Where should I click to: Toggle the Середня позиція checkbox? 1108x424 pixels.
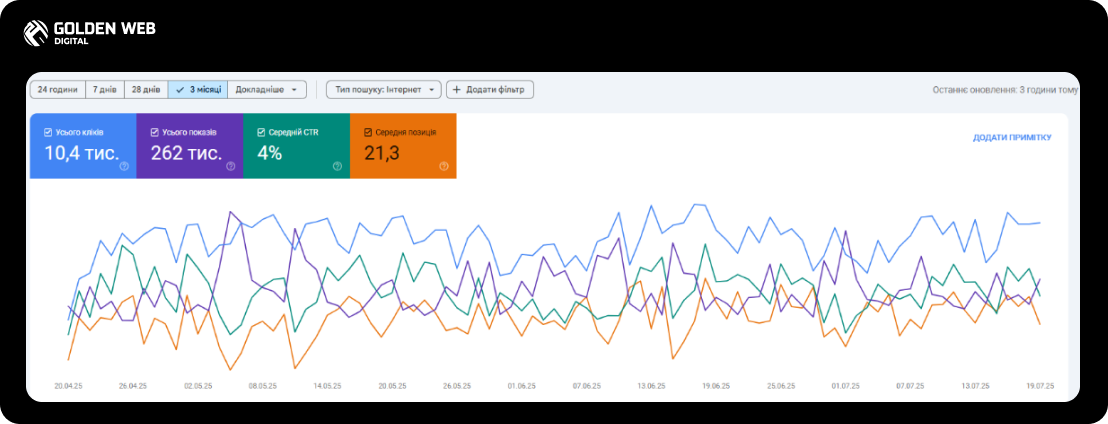click(x=367, y=132)
